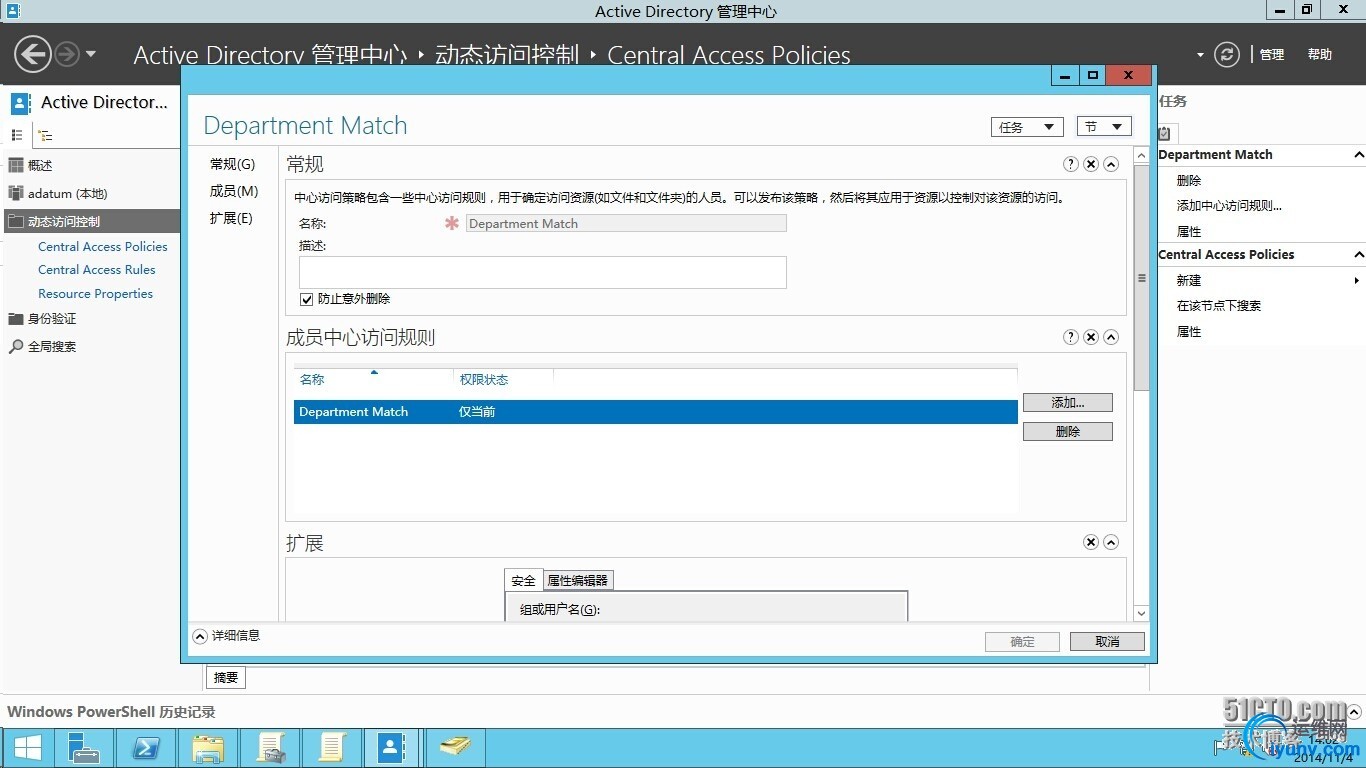Click dialog scrollbar up arrow

[1142, 157]
